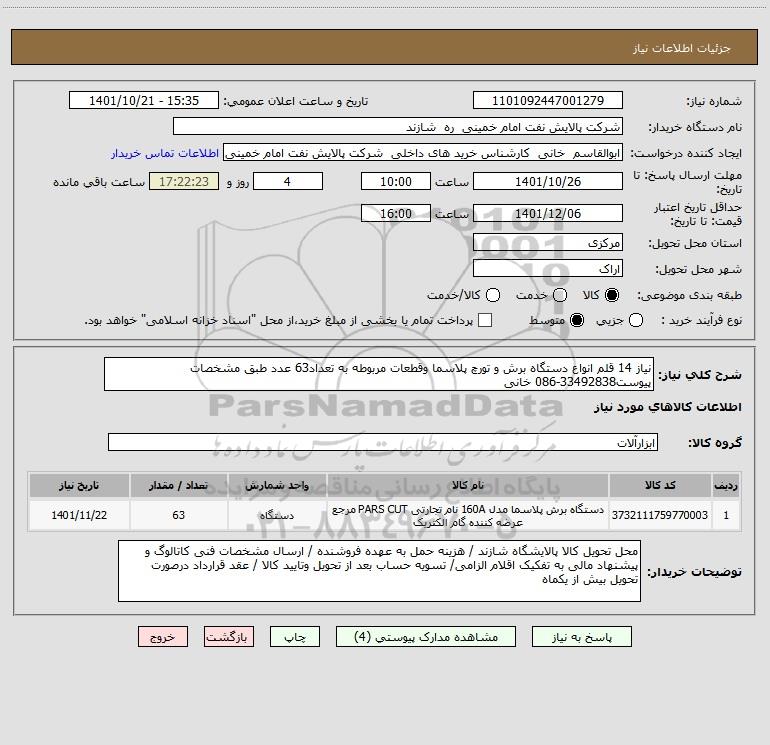Tick the Islamic treasury bonds payment checkbox
The height and width of the screenshot is (745, 770).
coord(485,320)
